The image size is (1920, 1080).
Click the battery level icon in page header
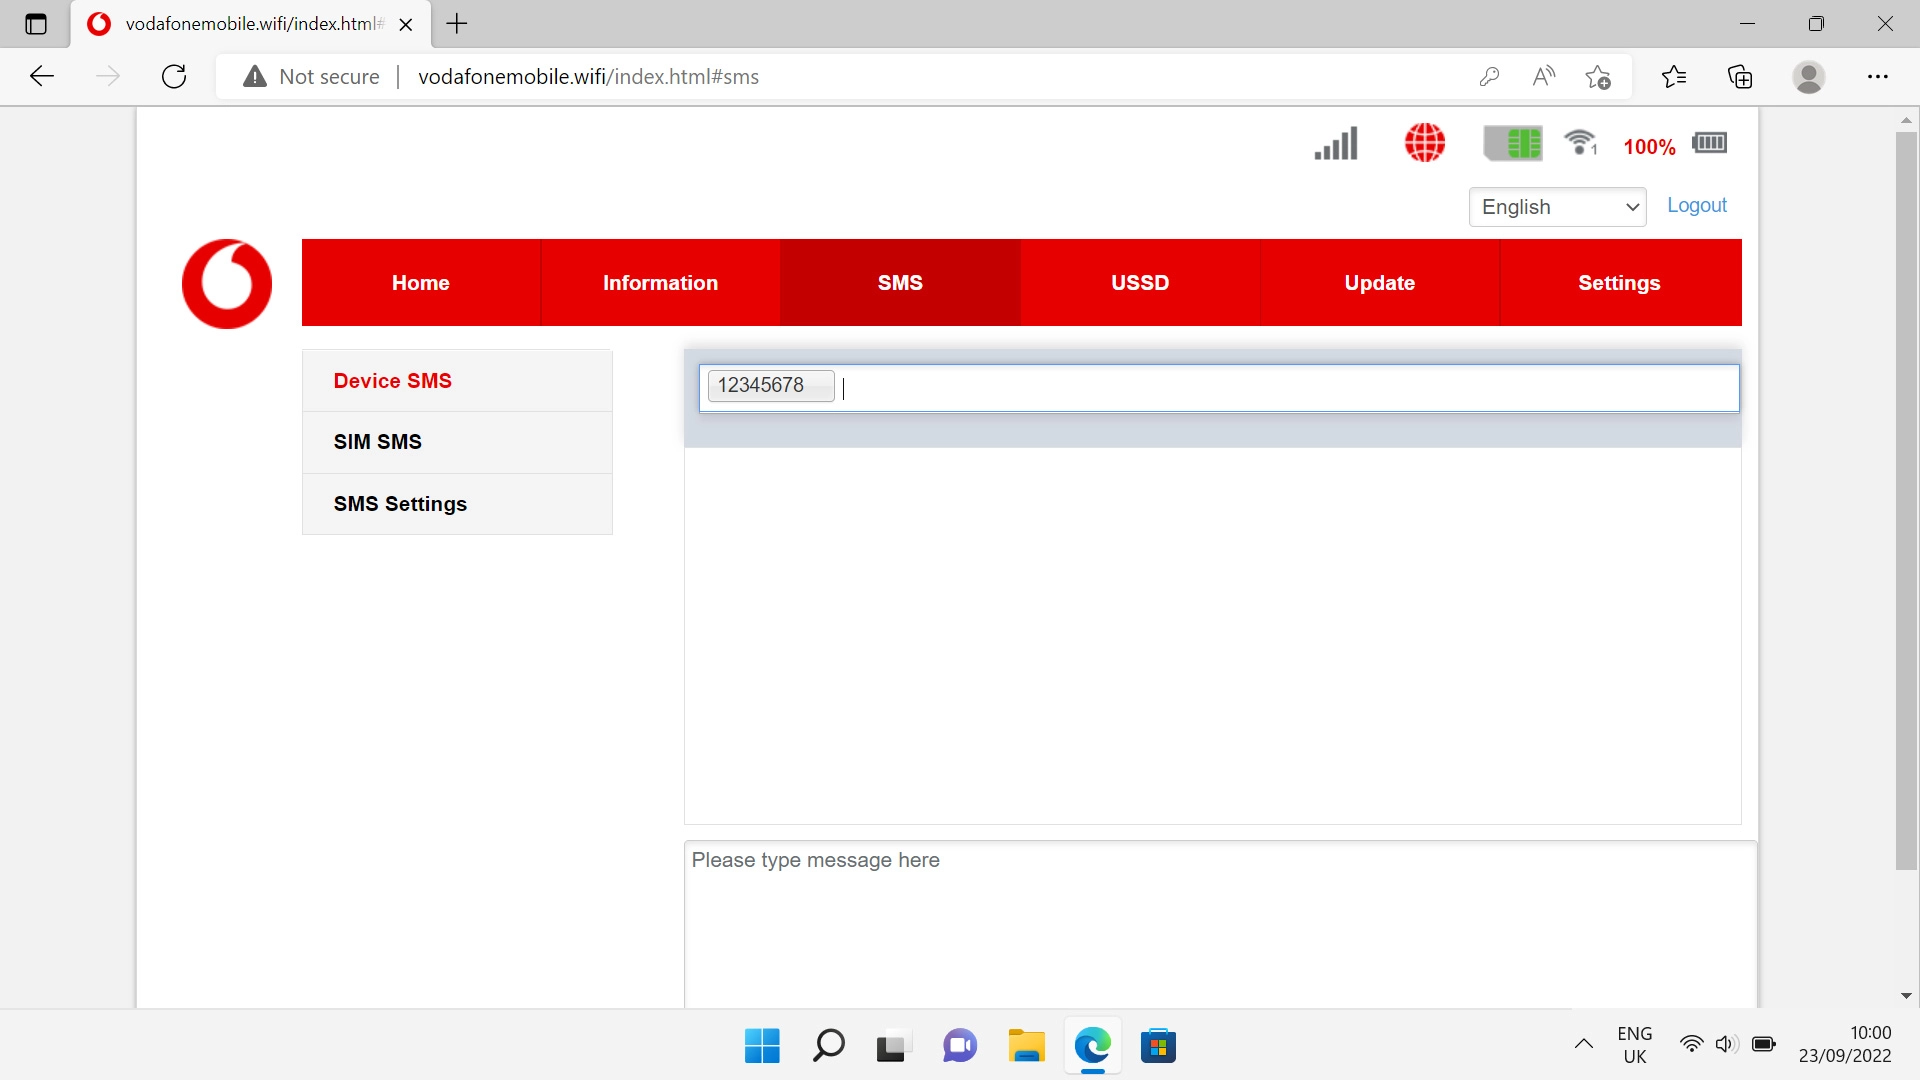tap(1710, 143)
